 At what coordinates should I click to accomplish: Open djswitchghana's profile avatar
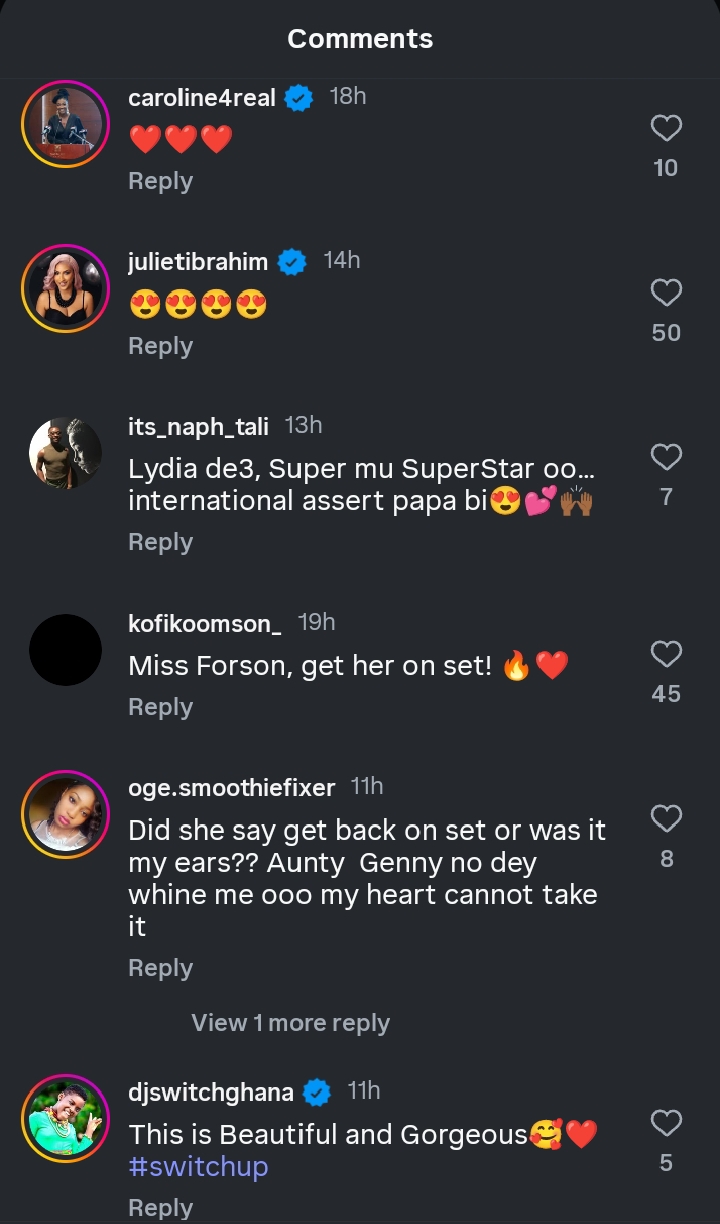click(65, 1118)
